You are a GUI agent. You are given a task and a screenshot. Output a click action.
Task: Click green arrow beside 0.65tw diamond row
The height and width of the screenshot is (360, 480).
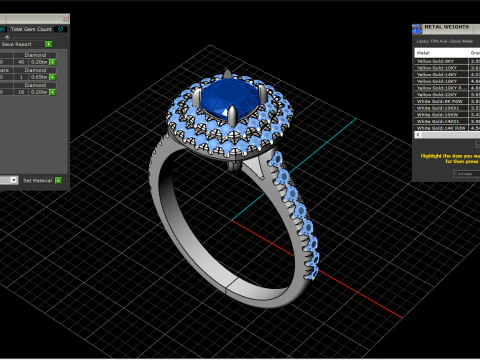coord(53,77)
